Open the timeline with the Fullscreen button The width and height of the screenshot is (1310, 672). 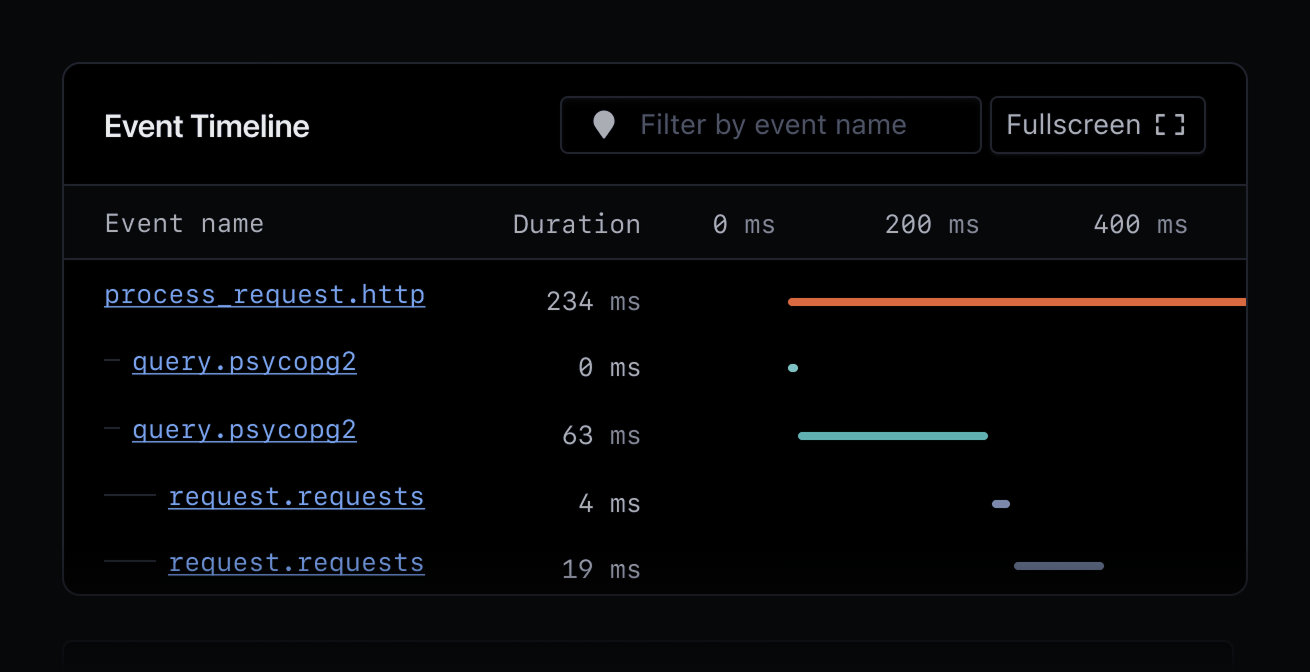click(x=1097, y=125)
